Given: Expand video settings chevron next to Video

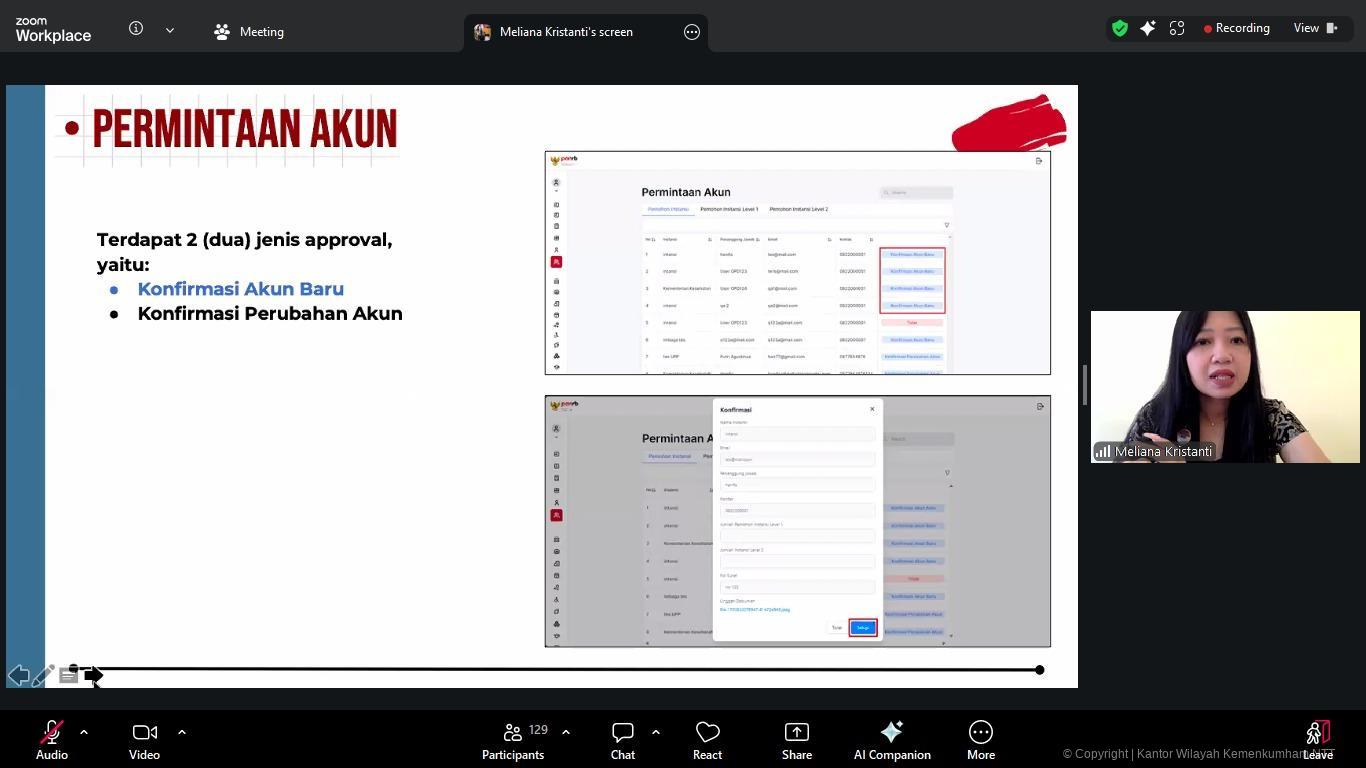Looking at the screenshot, I should pos(182,732).
